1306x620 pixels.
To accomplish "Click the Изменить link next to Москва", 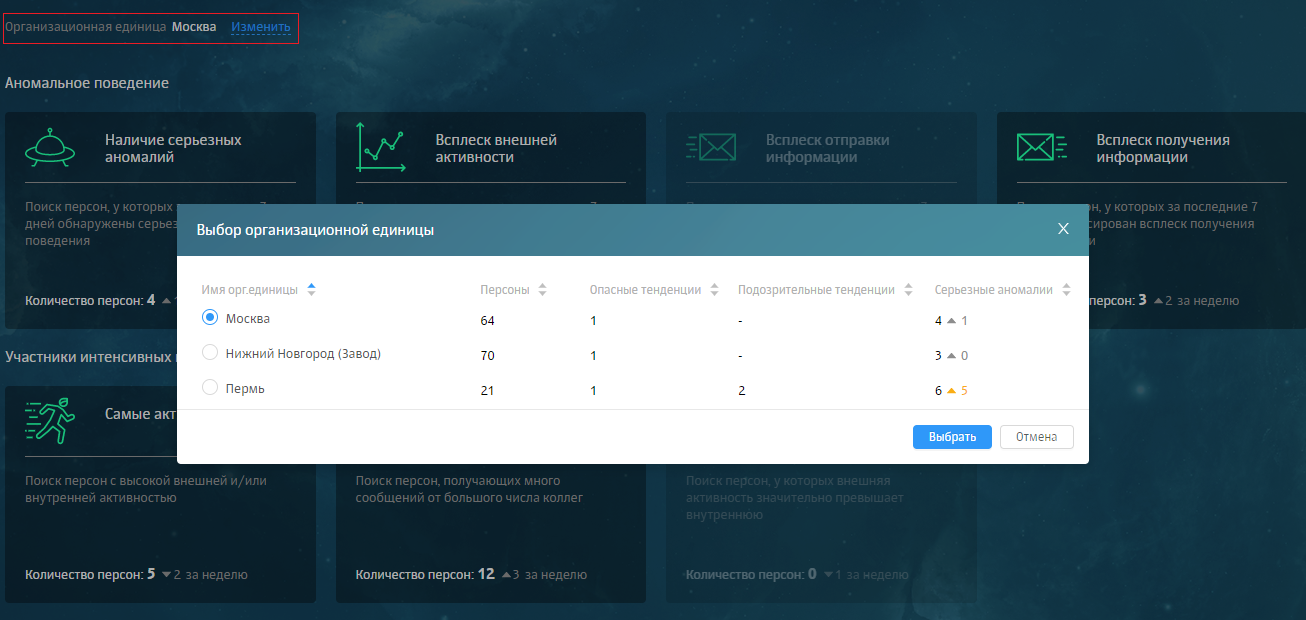I will click(261, 27).
